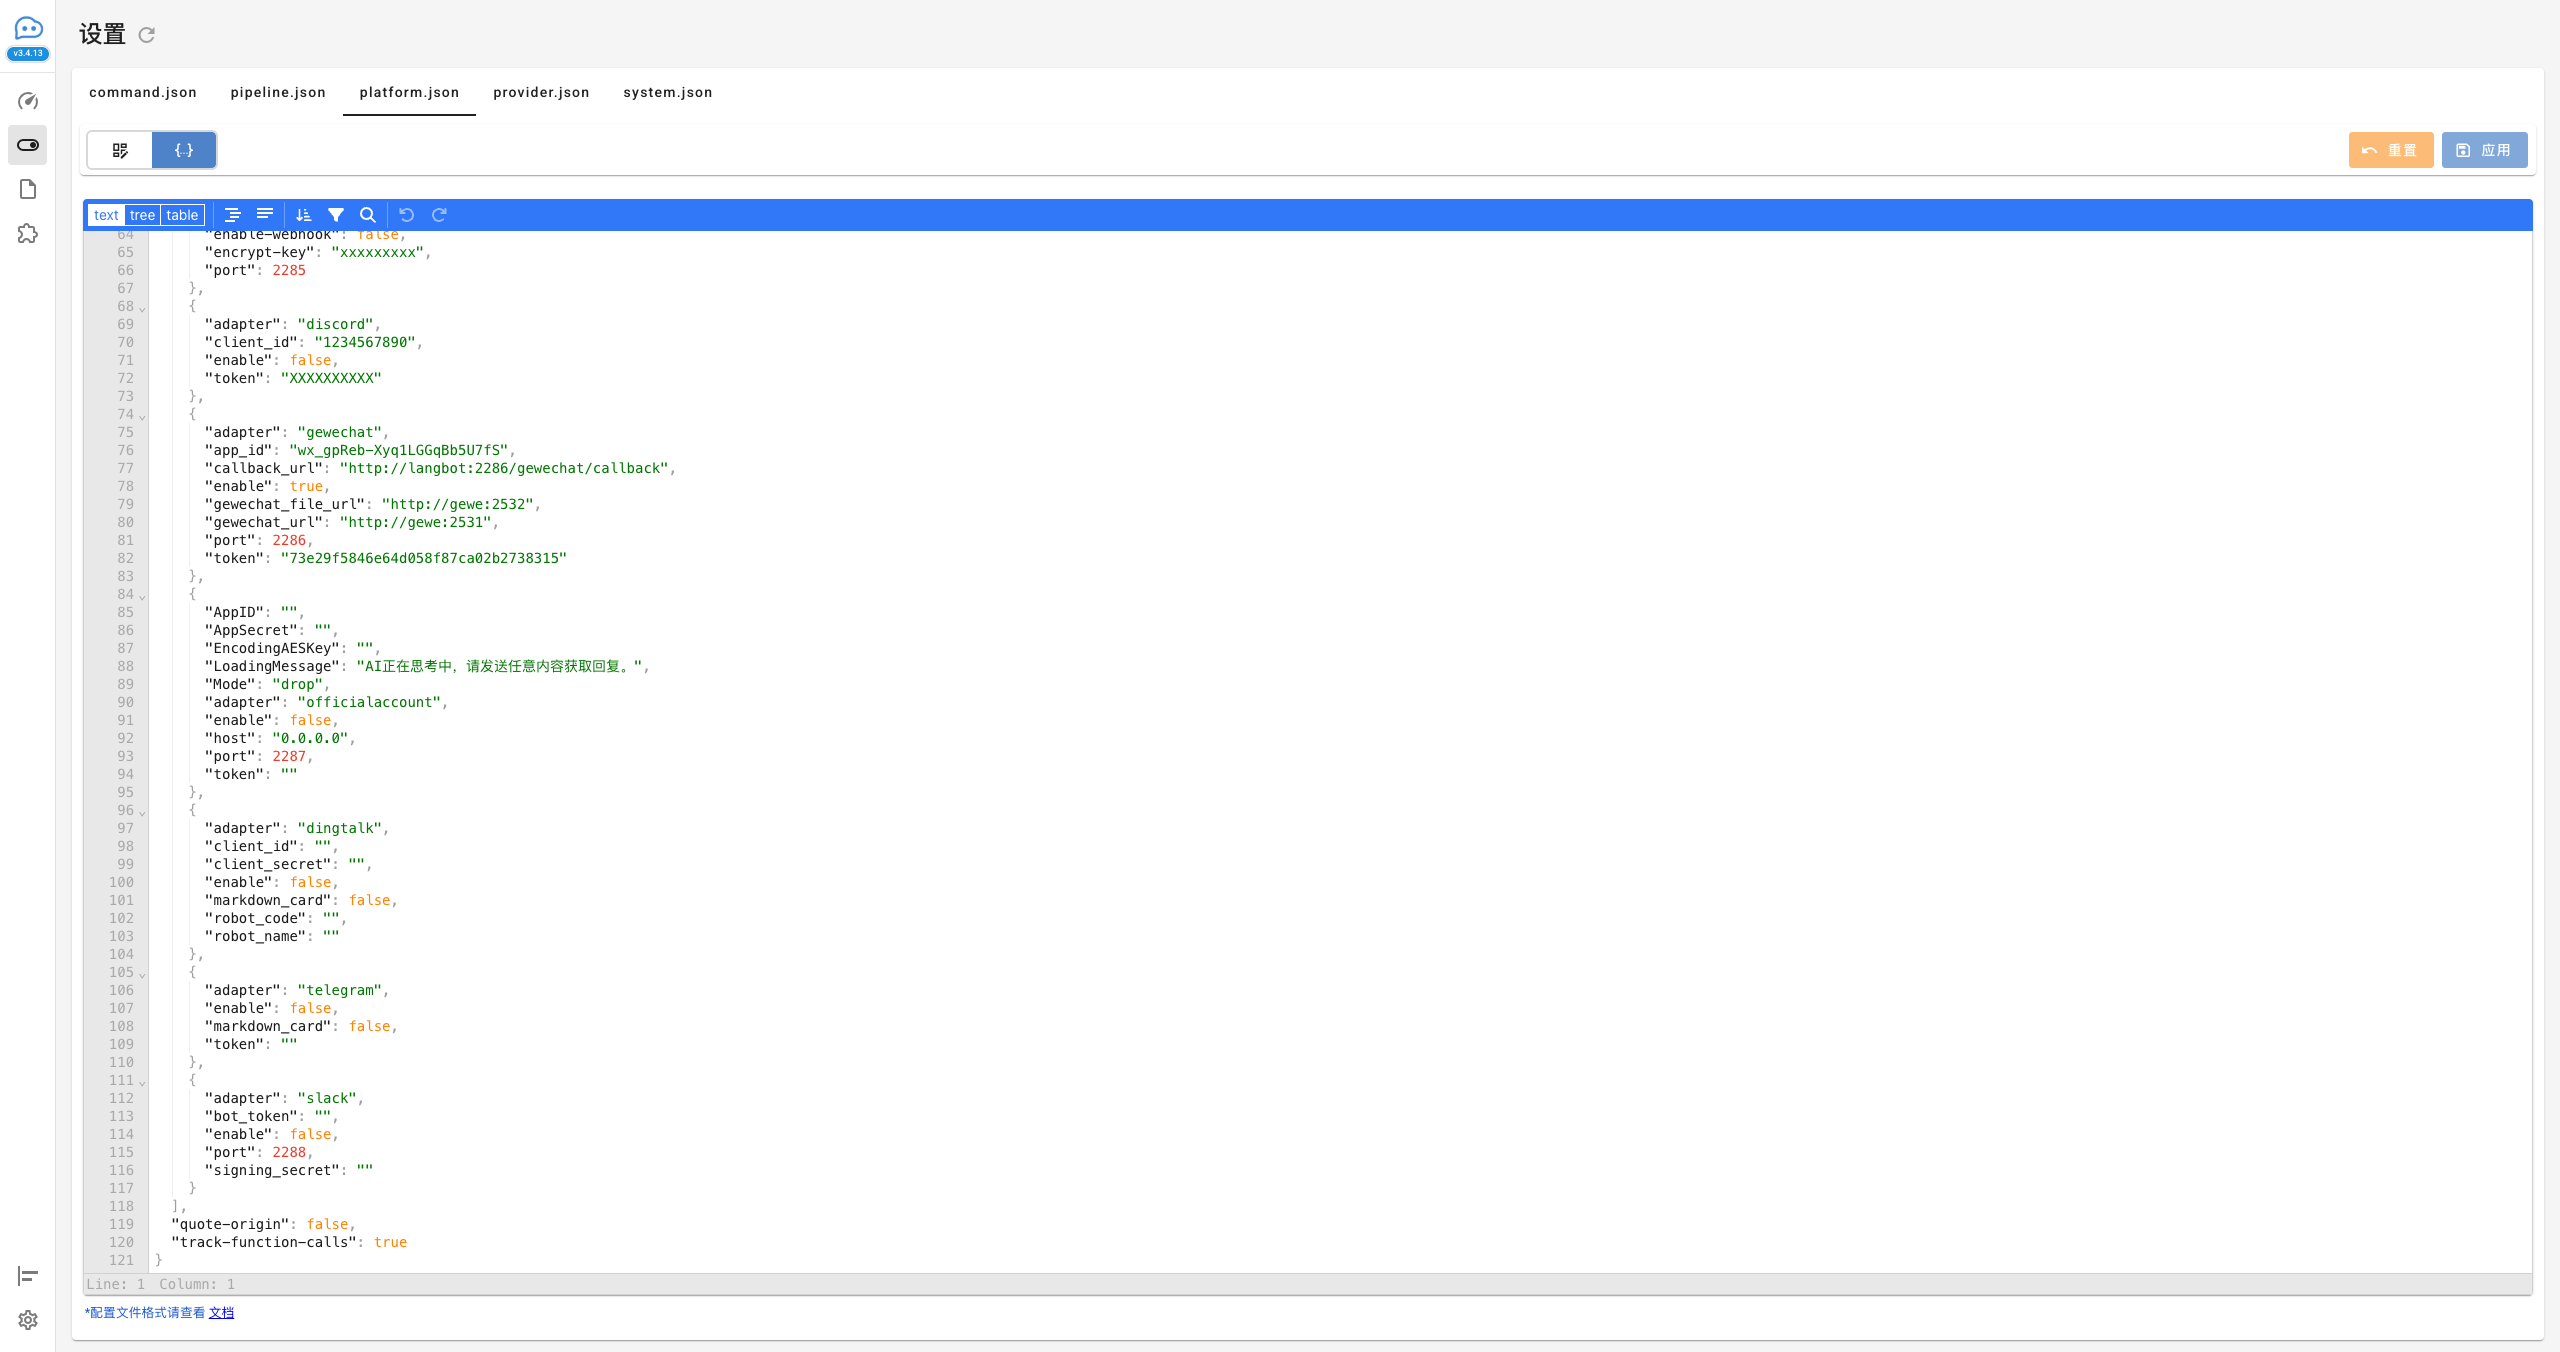Switch to the provider.json tab

click(541, 92)
